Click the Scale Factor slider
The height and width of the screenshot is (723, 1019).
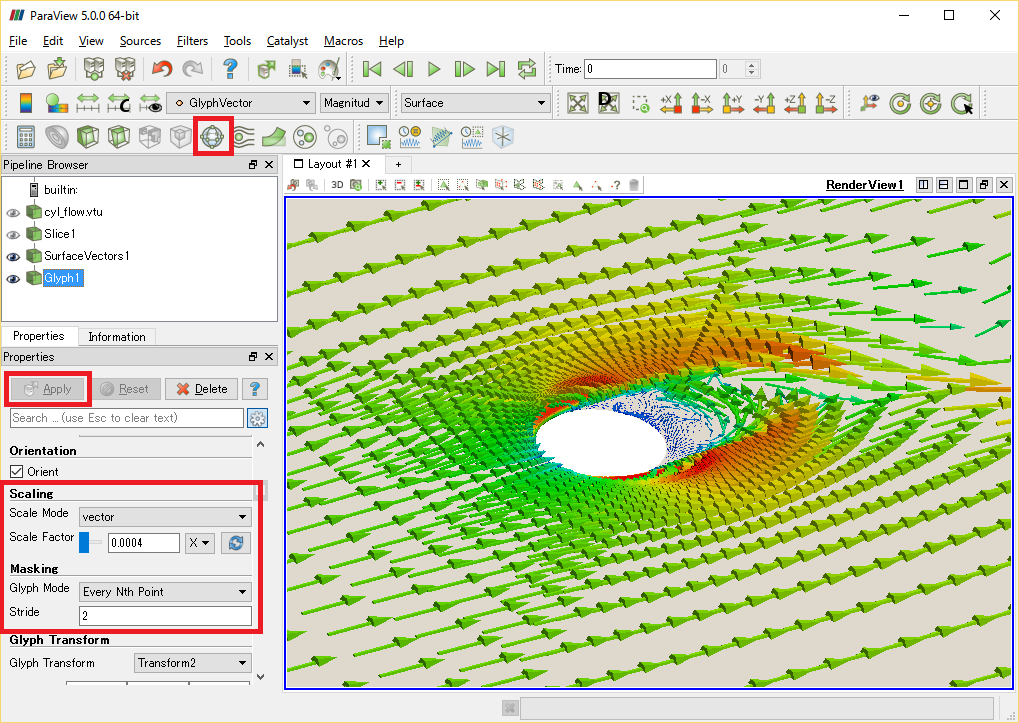90,542
